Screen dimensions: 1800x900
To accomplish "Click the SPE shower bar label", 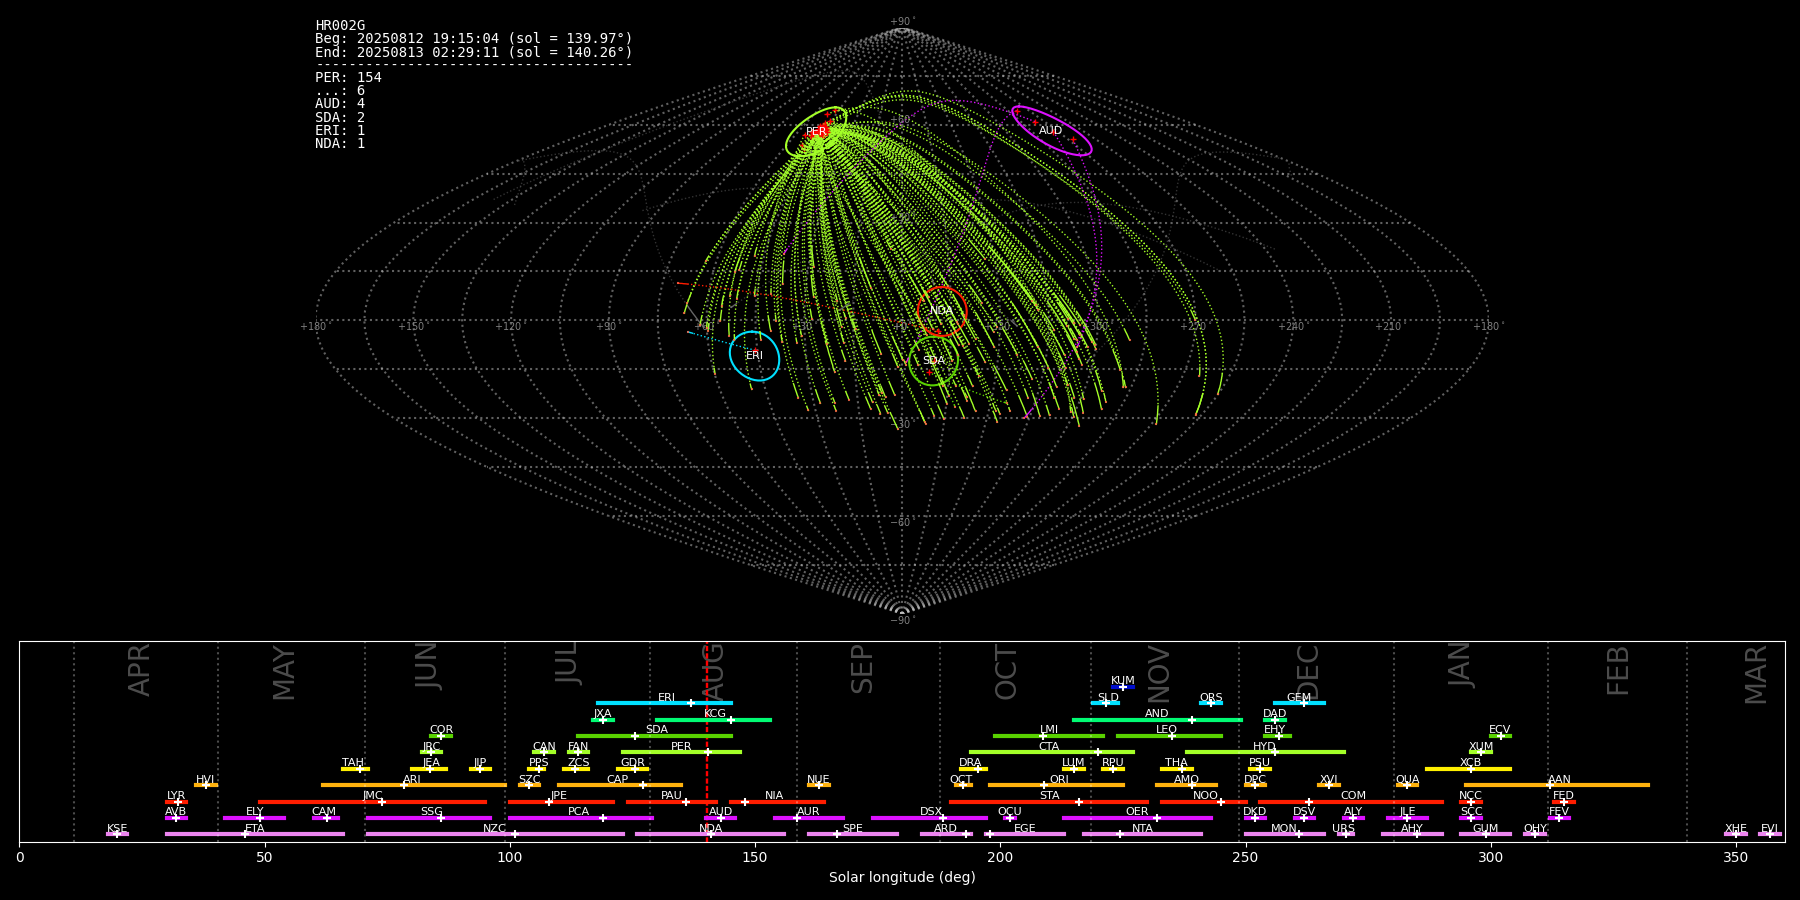I will tap(853, 829).
